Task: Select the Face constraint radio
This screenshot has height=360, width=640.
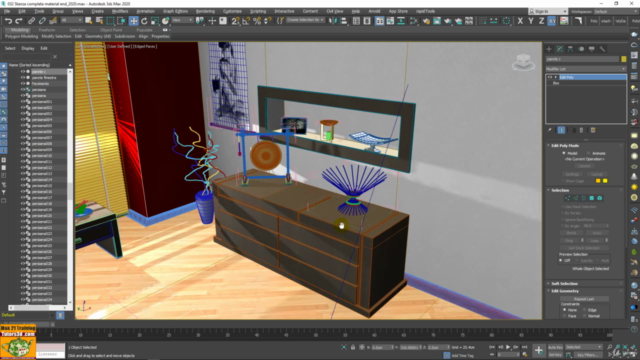Action: tap(564, 316)
